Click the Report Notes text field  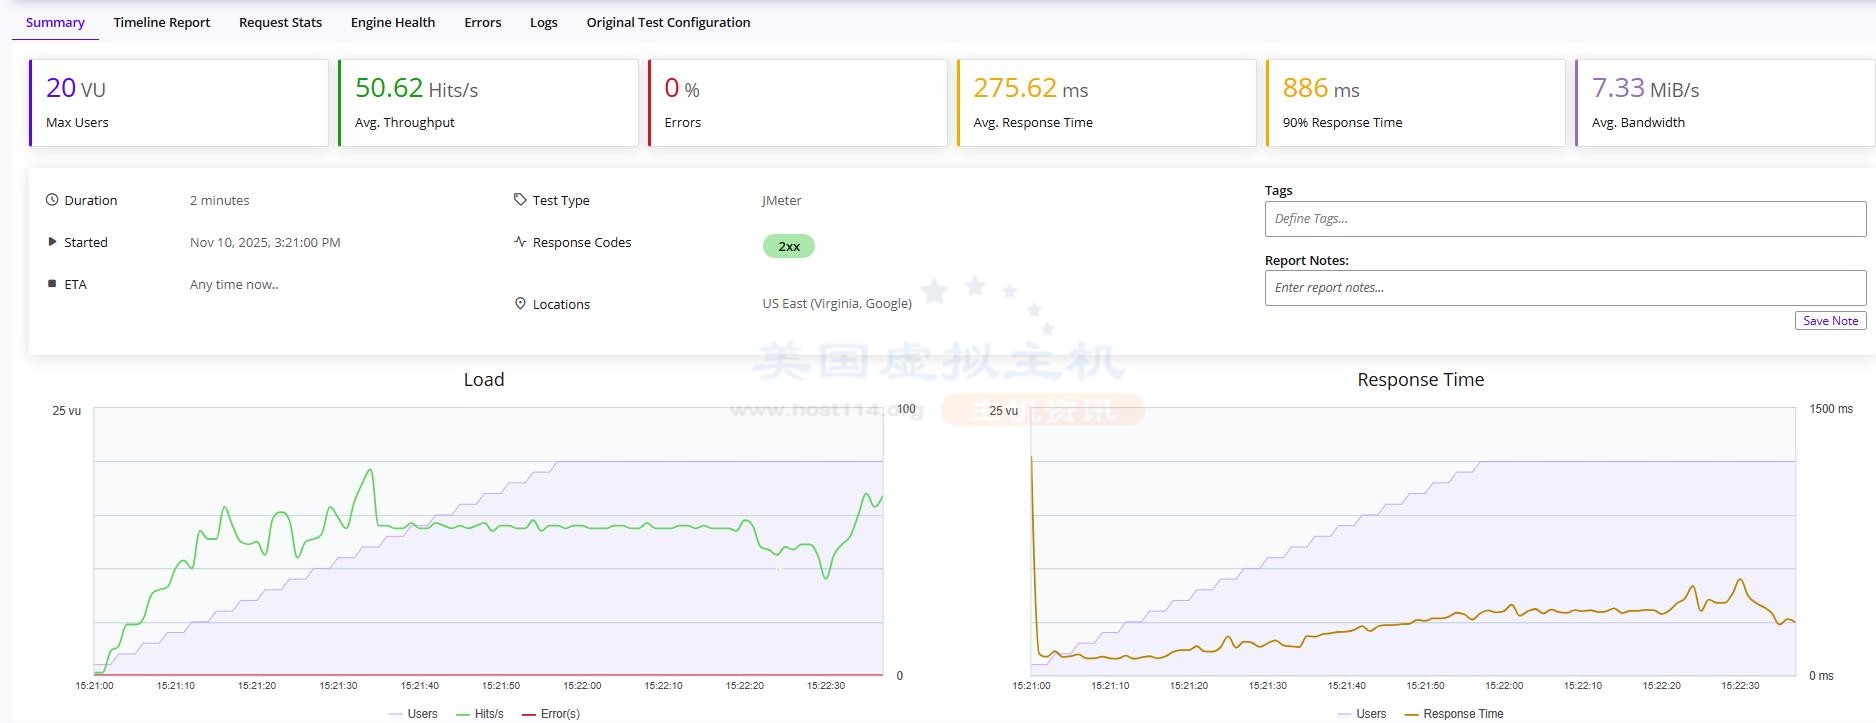[x=1565, y=288]
